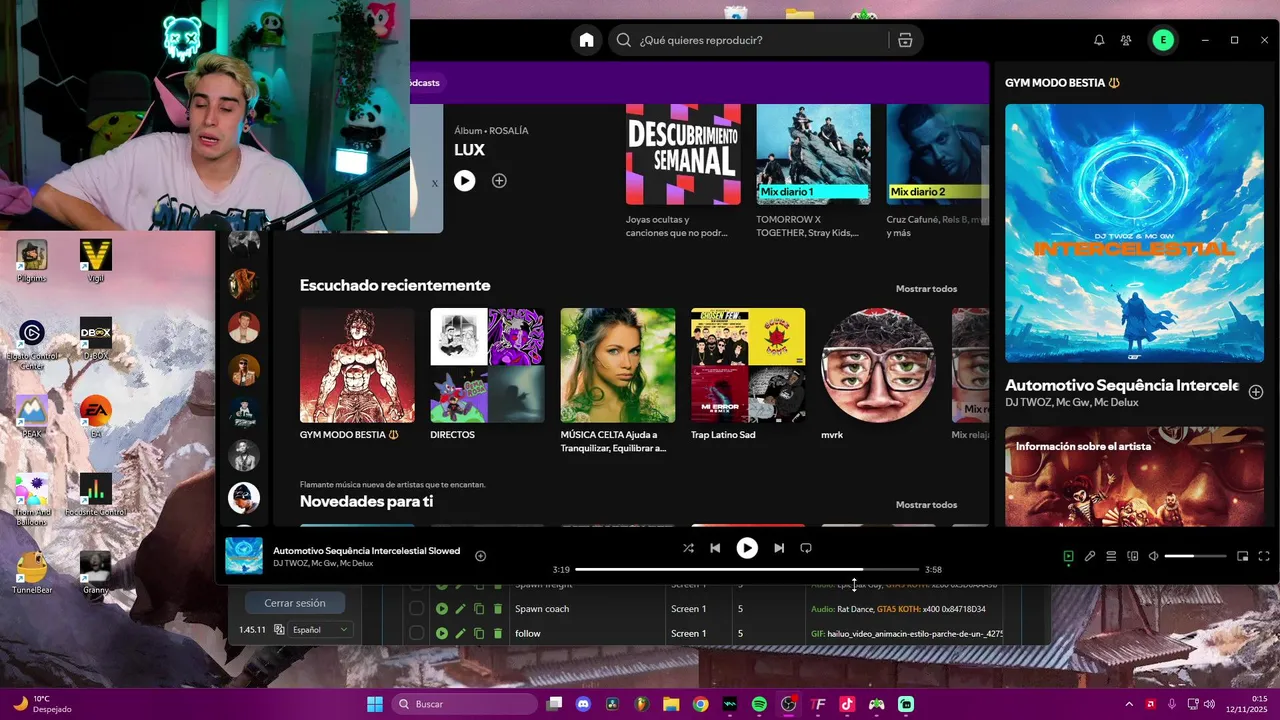The width and height of the screenshot is (1280, 720).
Task: Play the LUX album by ROSALÍA
Action: [464, 181]
